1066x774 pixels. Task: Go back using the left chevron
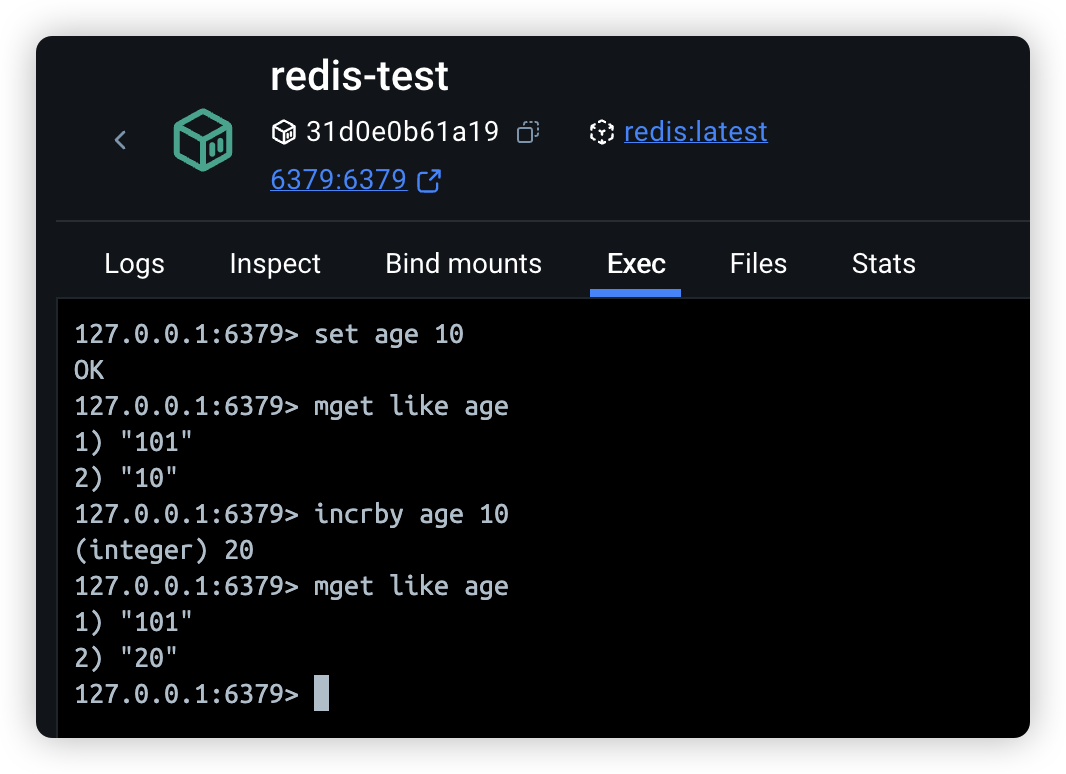120,140
